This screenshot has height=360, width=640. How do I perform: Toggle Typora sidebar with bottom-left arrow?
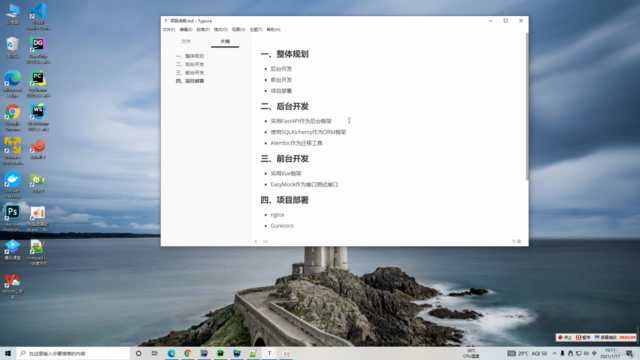(256, 242)
